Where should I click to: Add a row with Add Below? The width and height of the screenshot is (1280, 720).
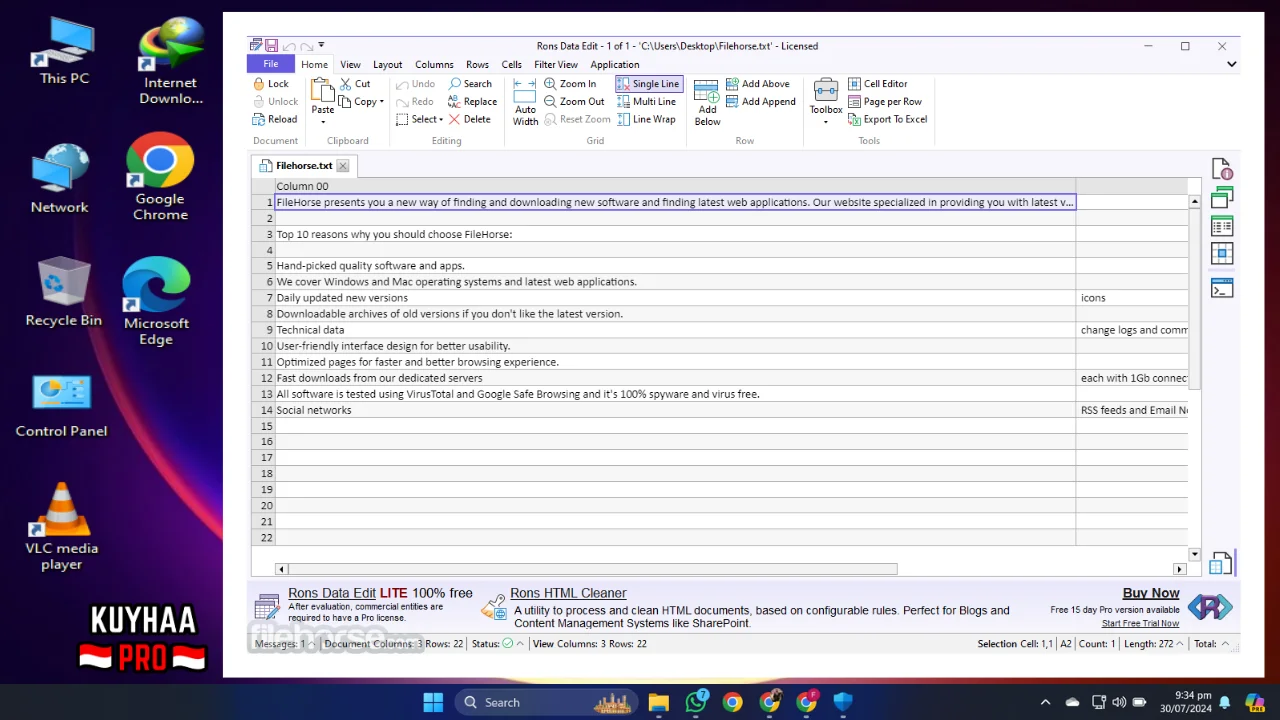pyautogui.click(x=707, y=102)
